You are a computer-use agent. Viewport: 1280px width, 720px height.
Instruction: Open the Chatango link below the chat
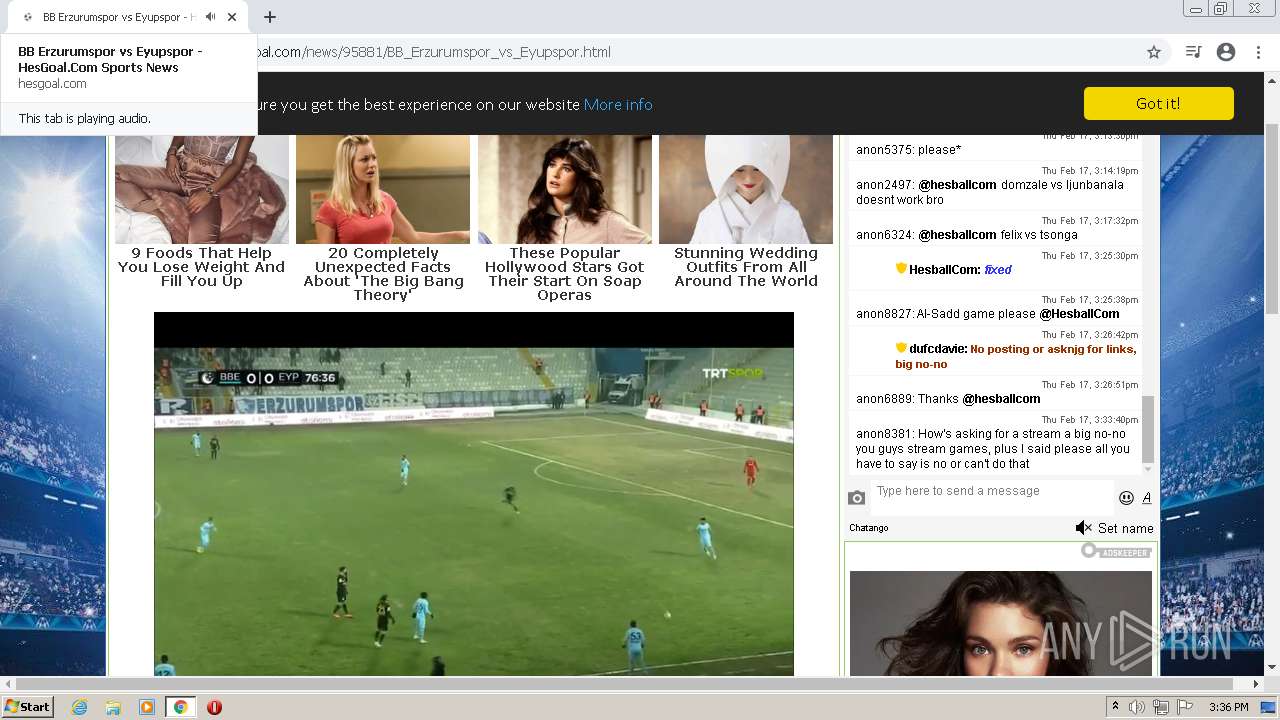[869, 528]
